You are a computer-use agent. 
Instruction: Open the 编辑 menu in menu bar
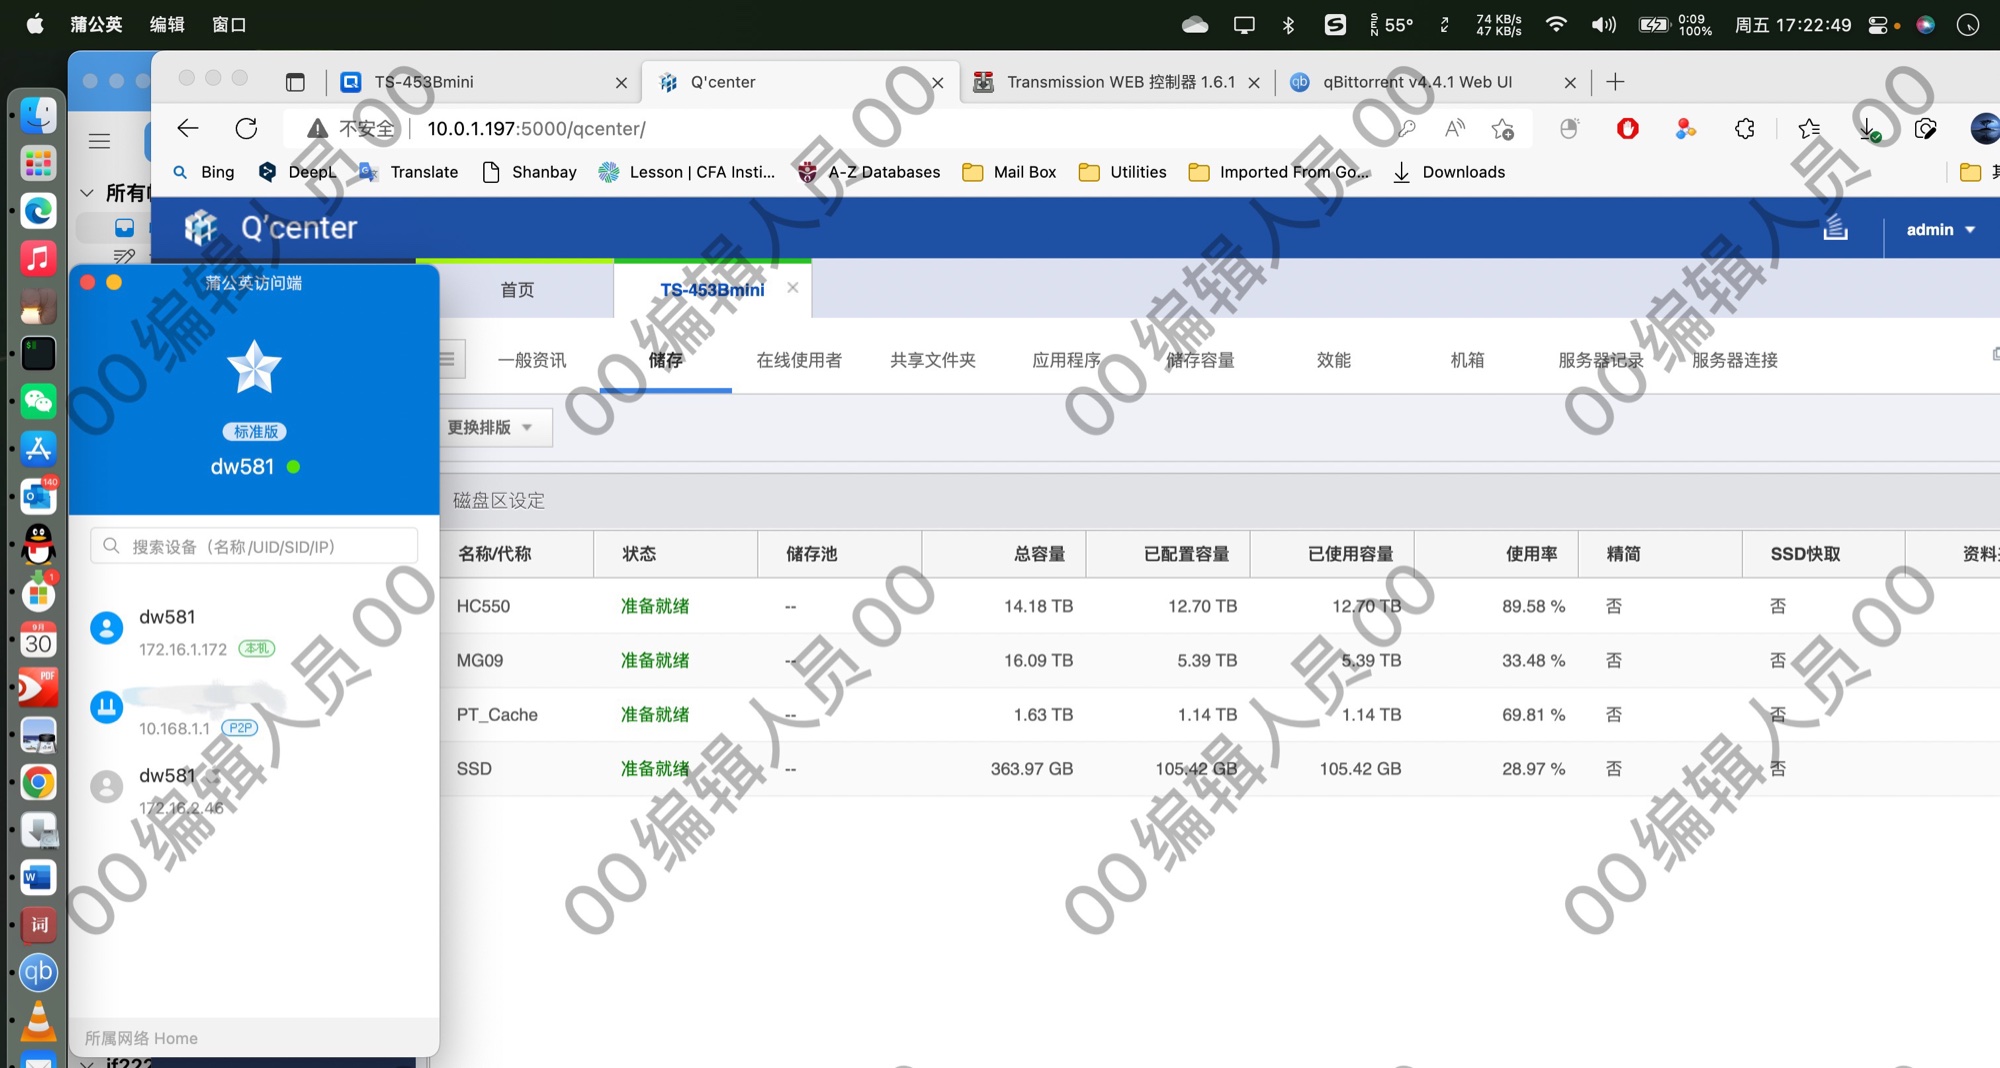tap(167, 24)
